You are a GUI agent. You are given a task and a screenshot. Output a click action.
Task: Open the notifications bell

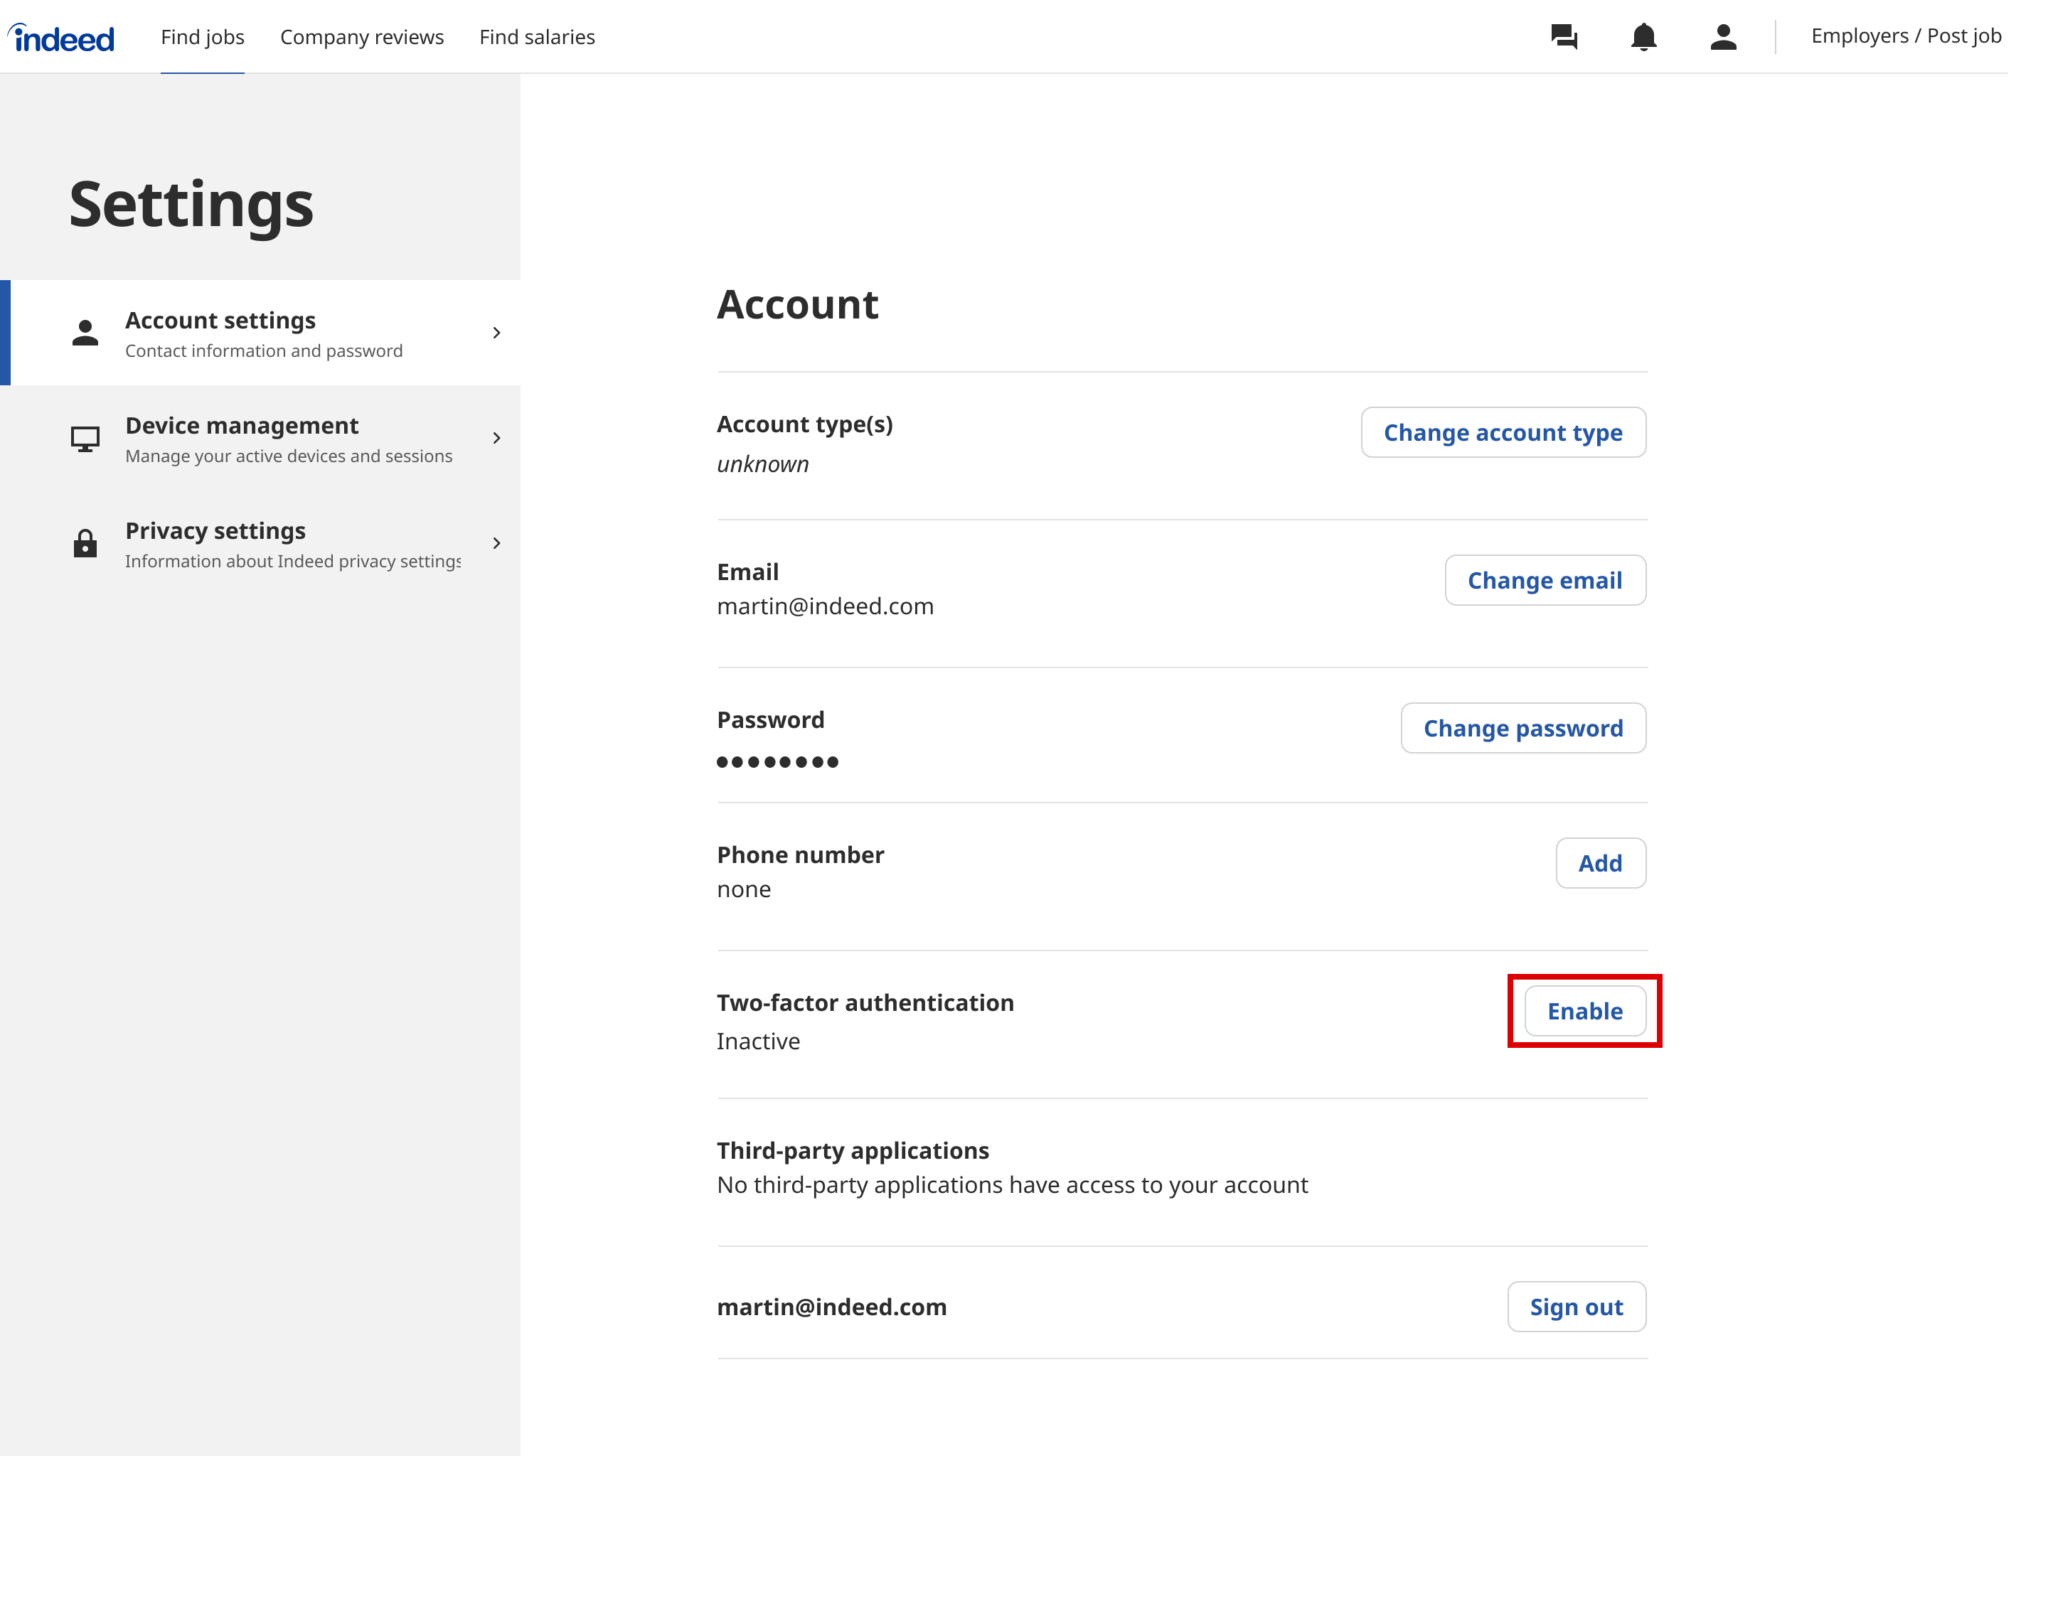click(x=1643, y=36)
